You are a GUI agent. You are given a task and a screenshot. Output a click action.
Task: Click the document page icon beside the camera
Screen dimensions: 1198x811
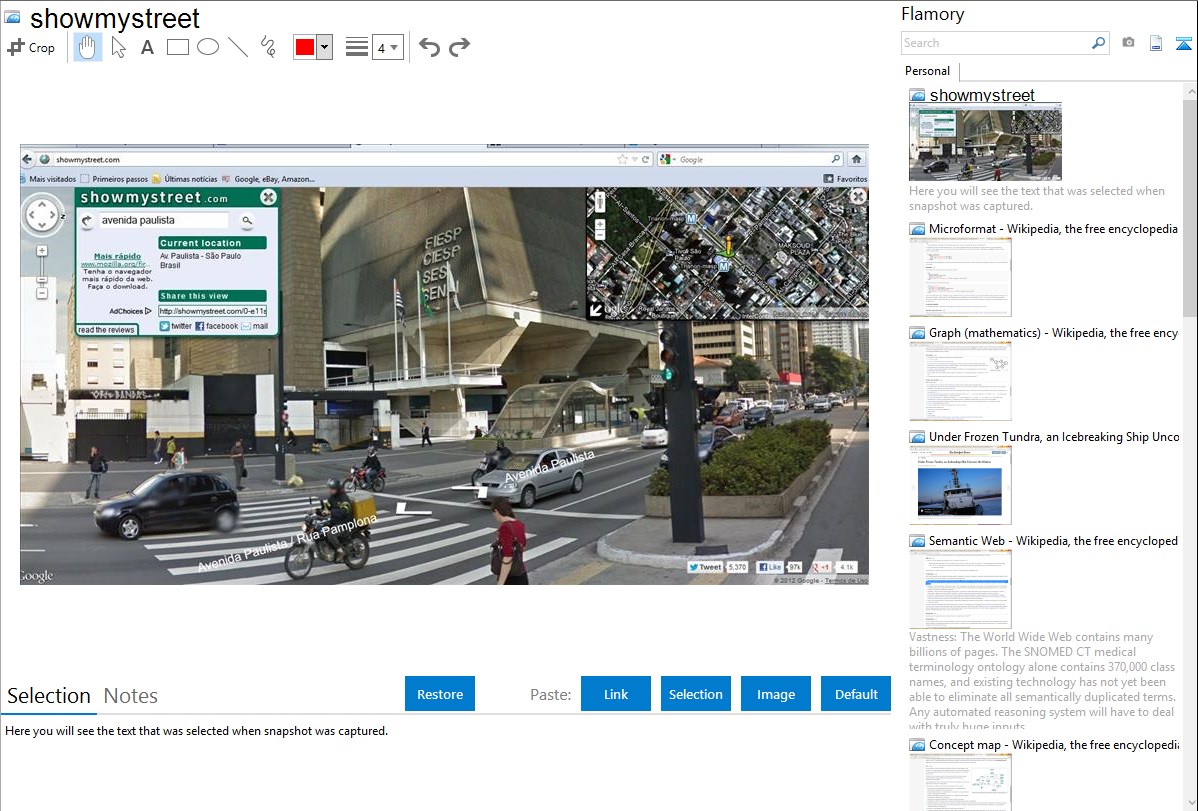tap(1156, 43)
